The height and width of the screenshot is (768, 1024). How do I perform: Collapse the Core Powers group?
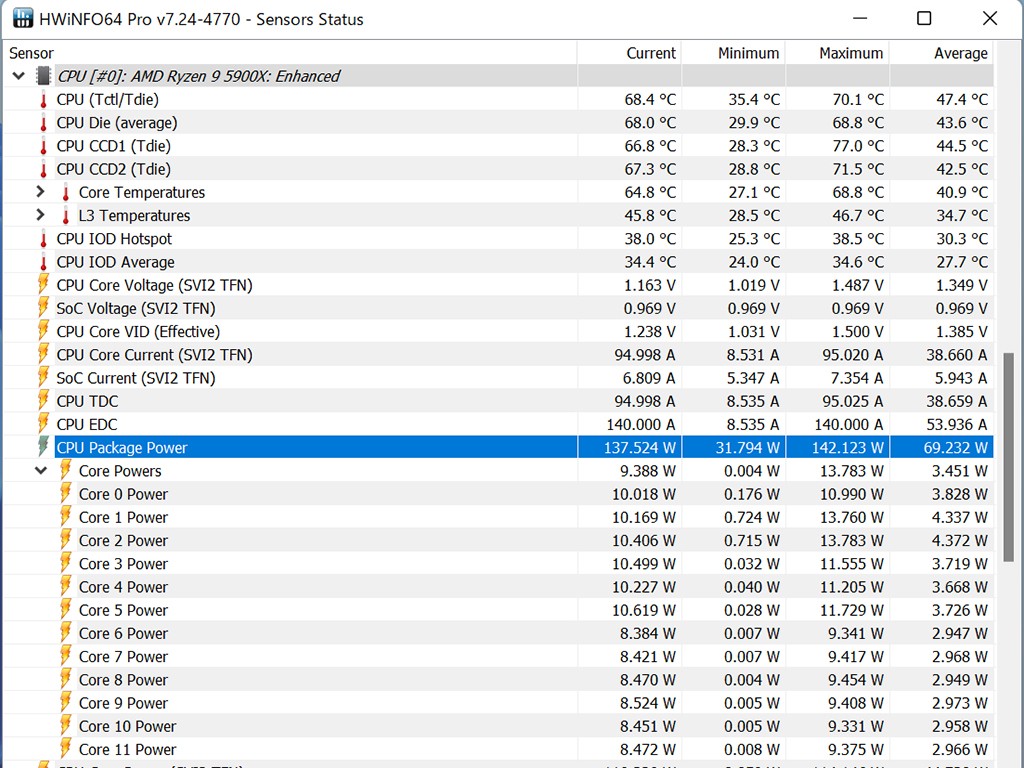[41, 470]
